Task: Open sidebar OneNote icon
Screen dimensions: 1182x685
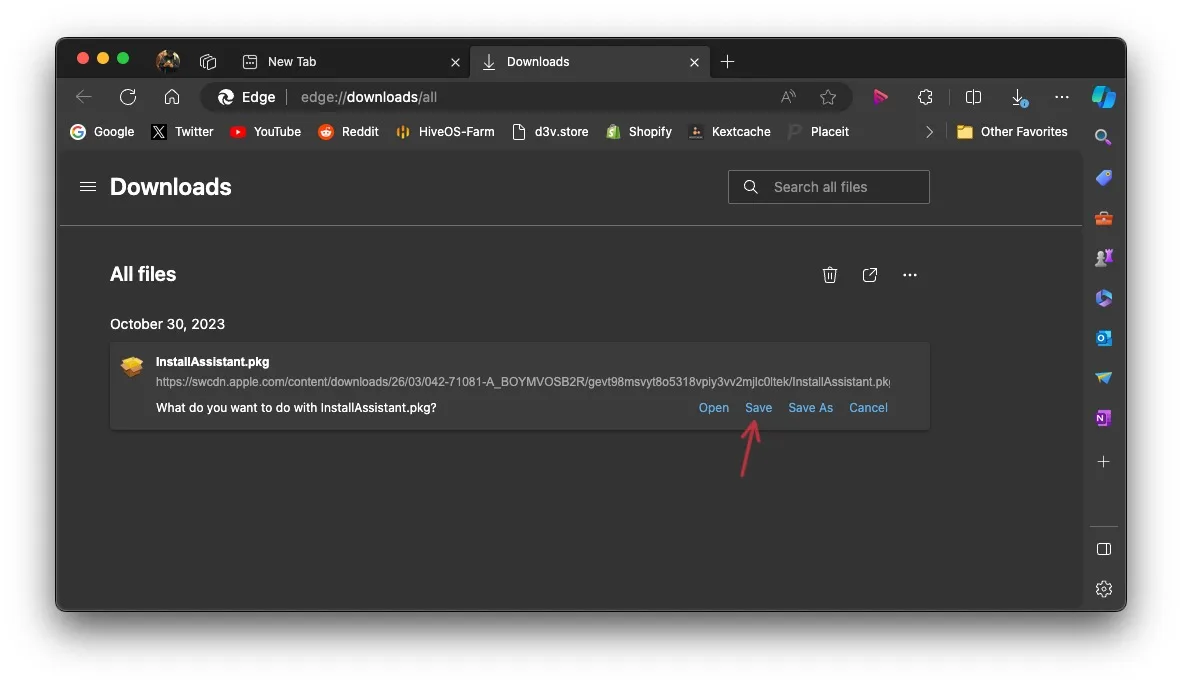Action: [1104, 417]
